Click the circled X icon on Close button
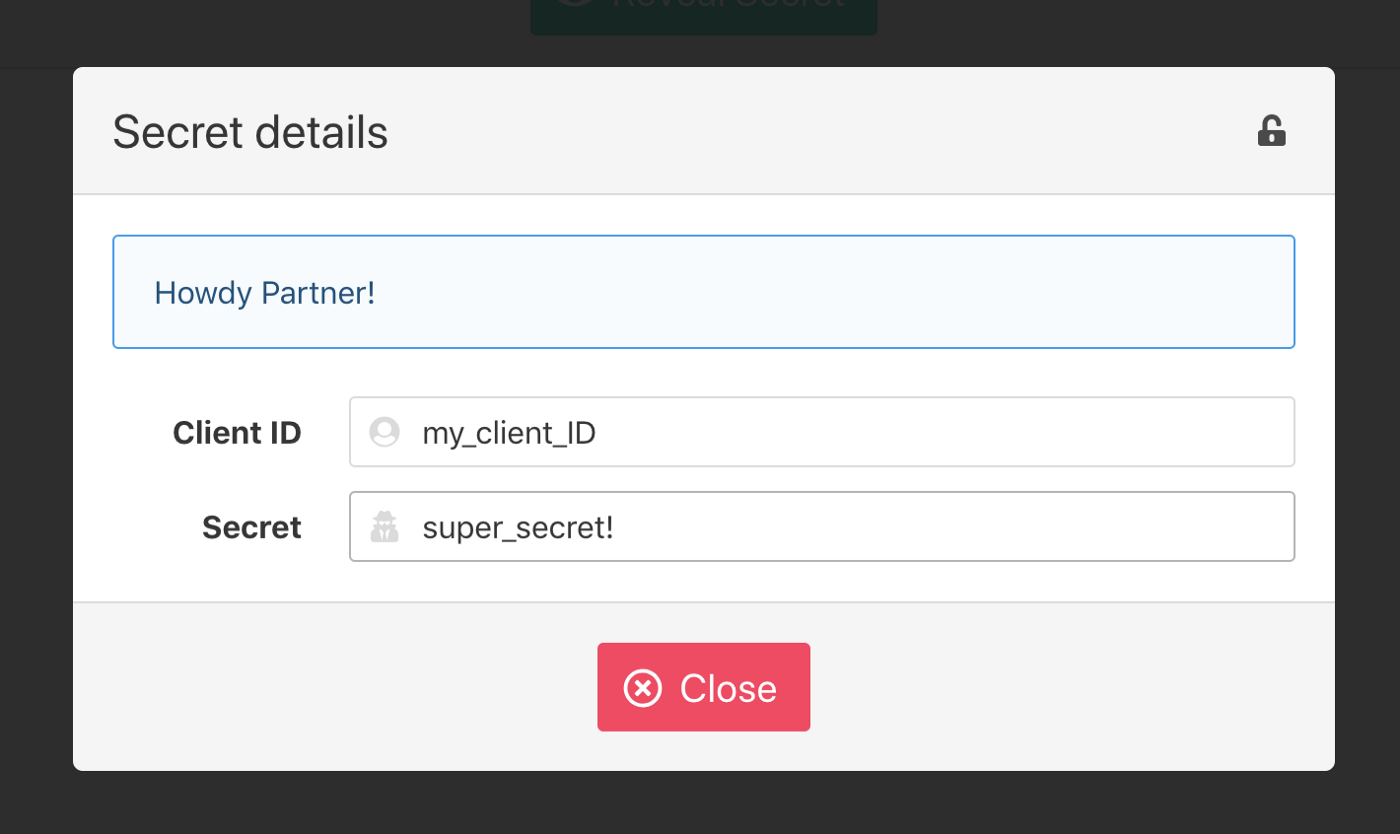The image size is (1400, 834). point(642,688)
